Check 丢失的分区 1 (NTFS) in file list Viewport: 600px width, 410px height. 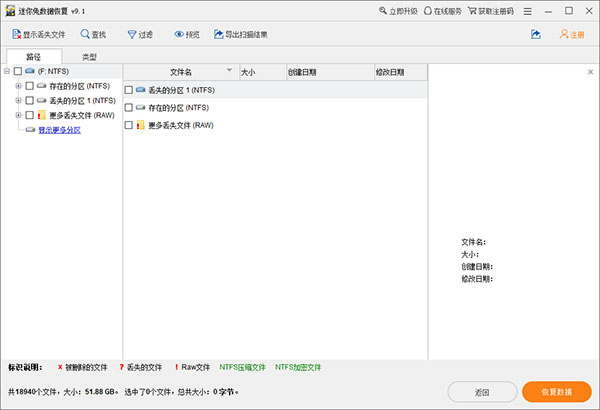pos(128,90)
